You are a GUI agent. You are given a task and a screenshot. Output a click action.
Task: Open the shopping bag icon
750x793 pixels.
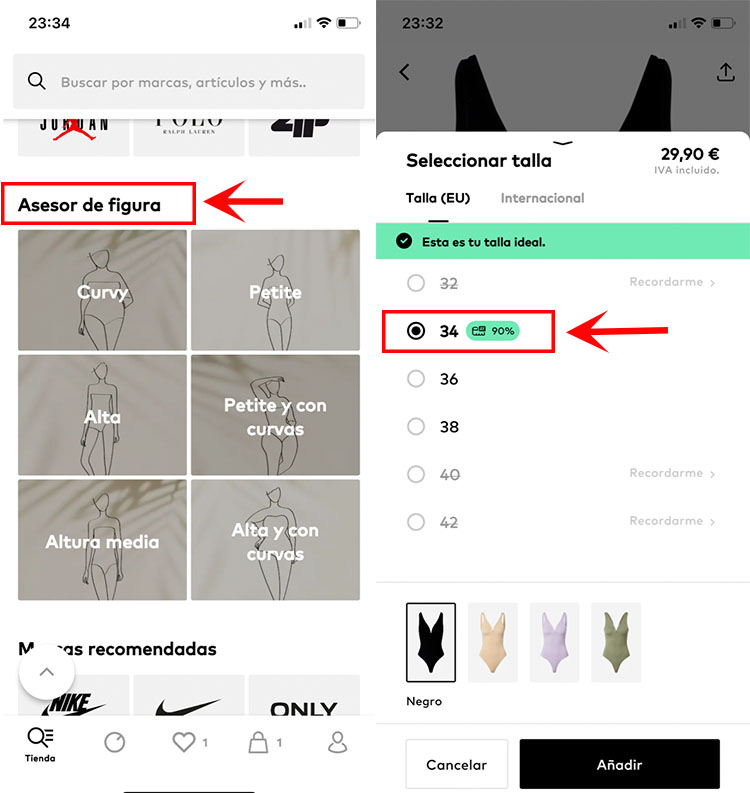pyautogui.click(x=258, y=742)
